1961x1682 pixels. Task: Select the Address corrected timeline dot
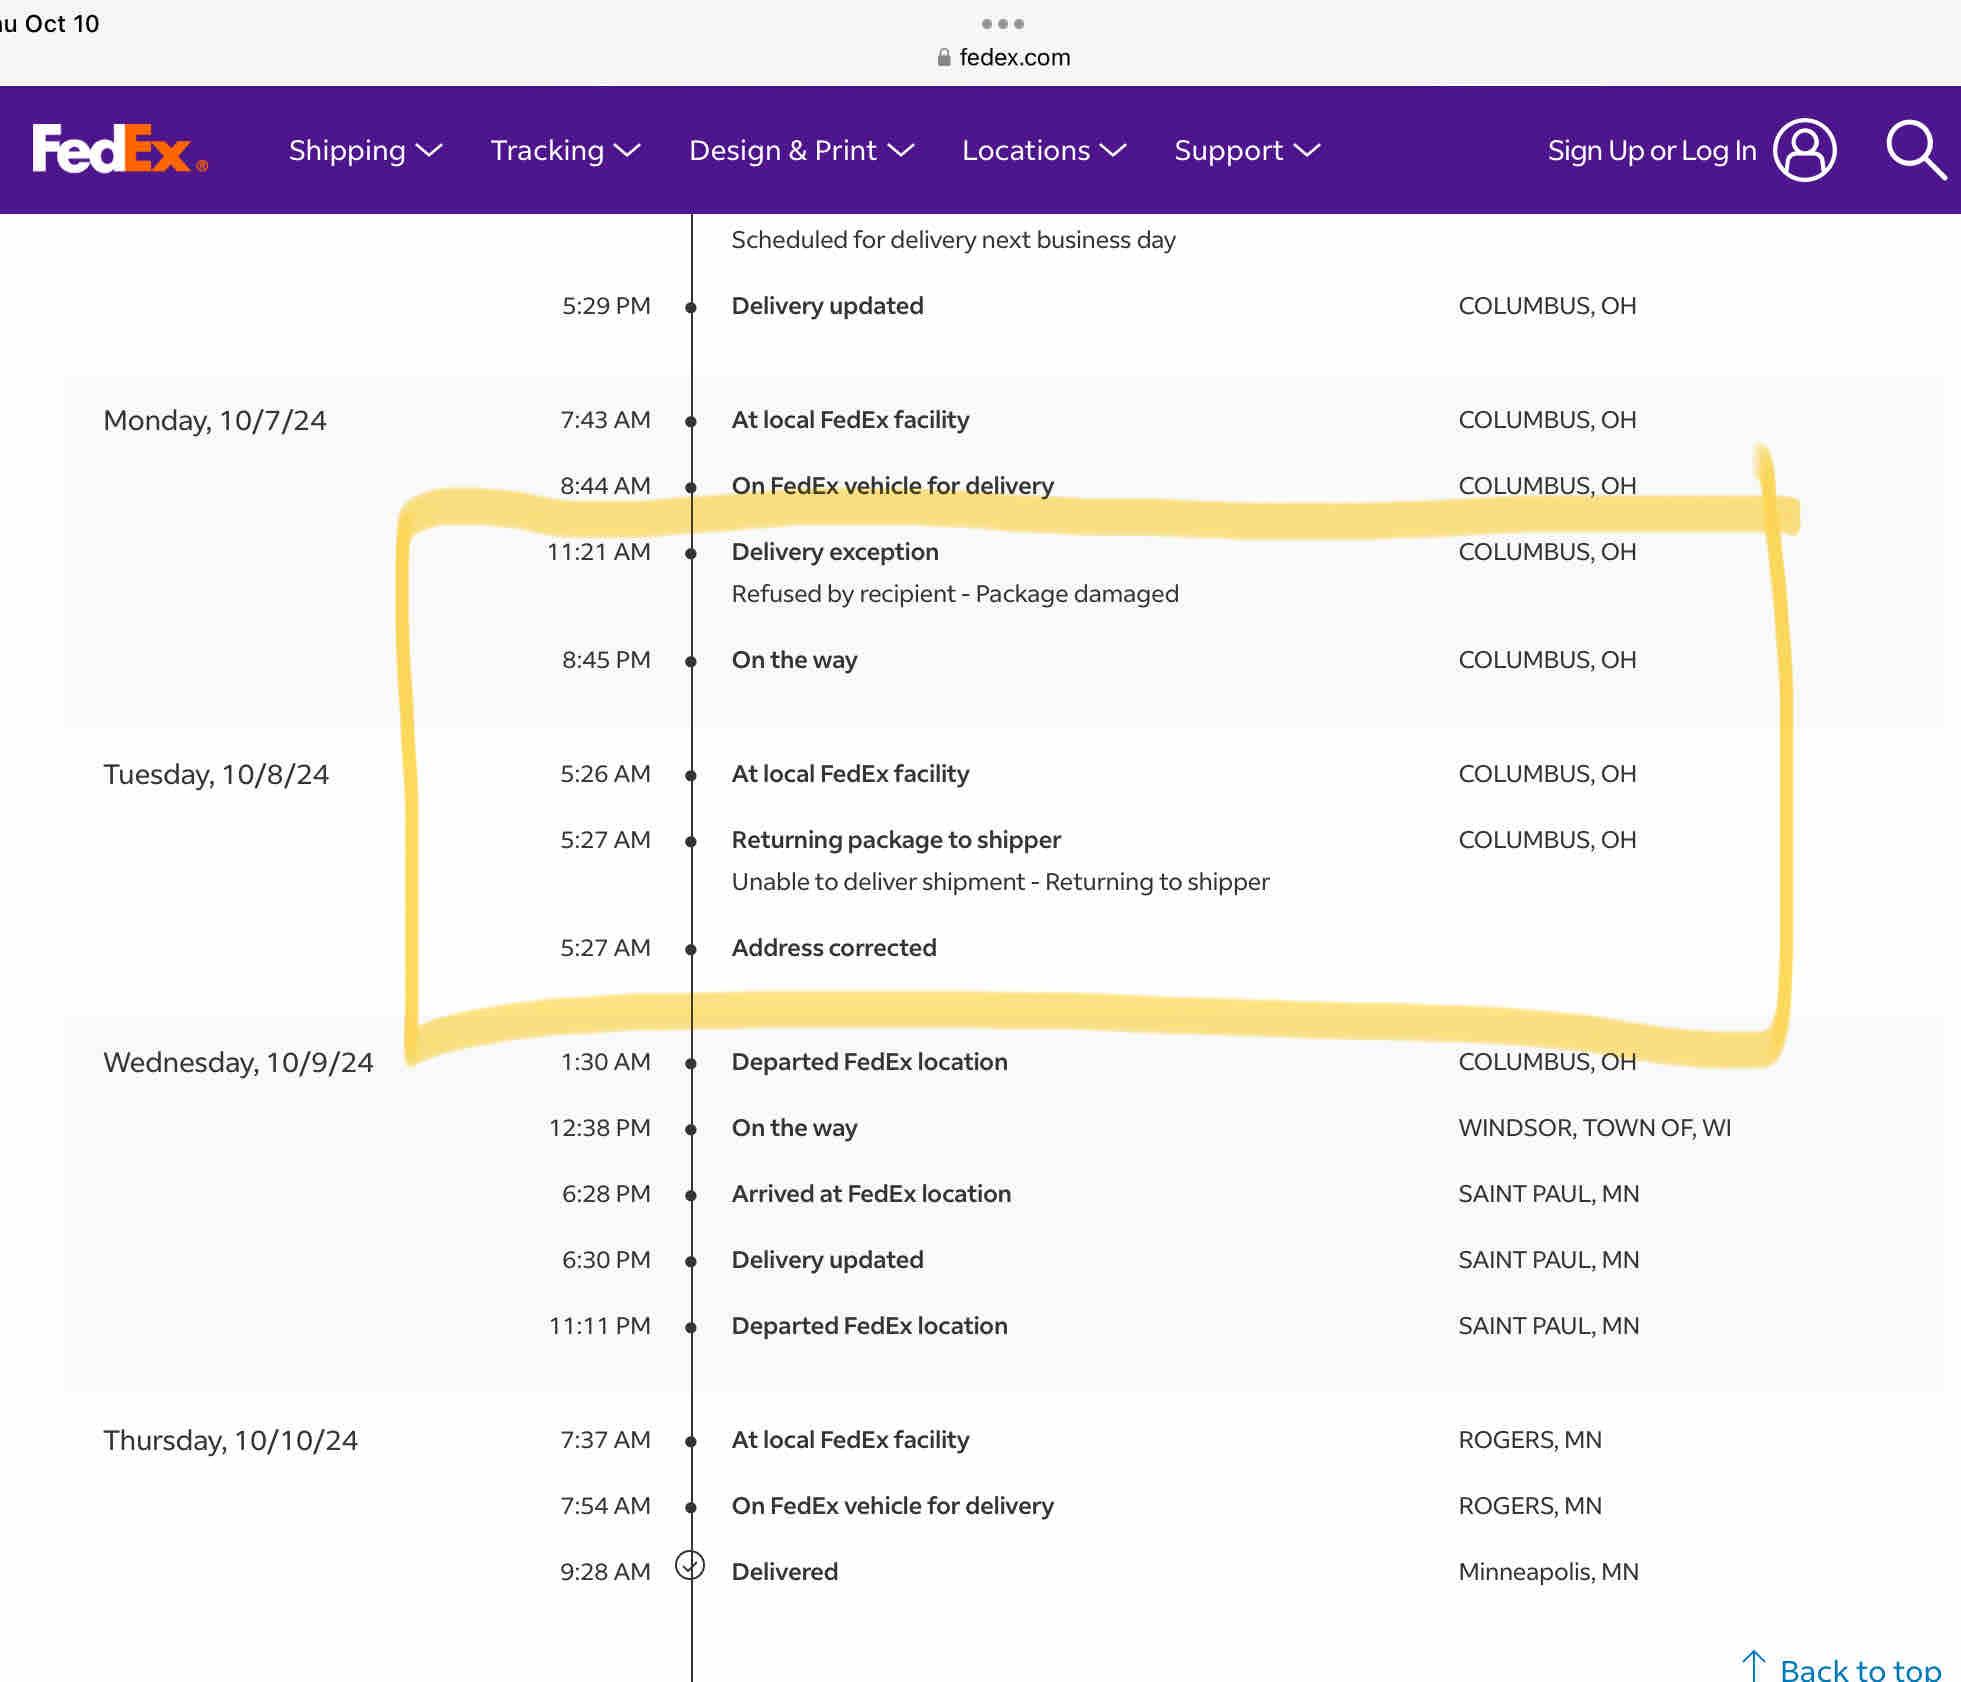691,949
